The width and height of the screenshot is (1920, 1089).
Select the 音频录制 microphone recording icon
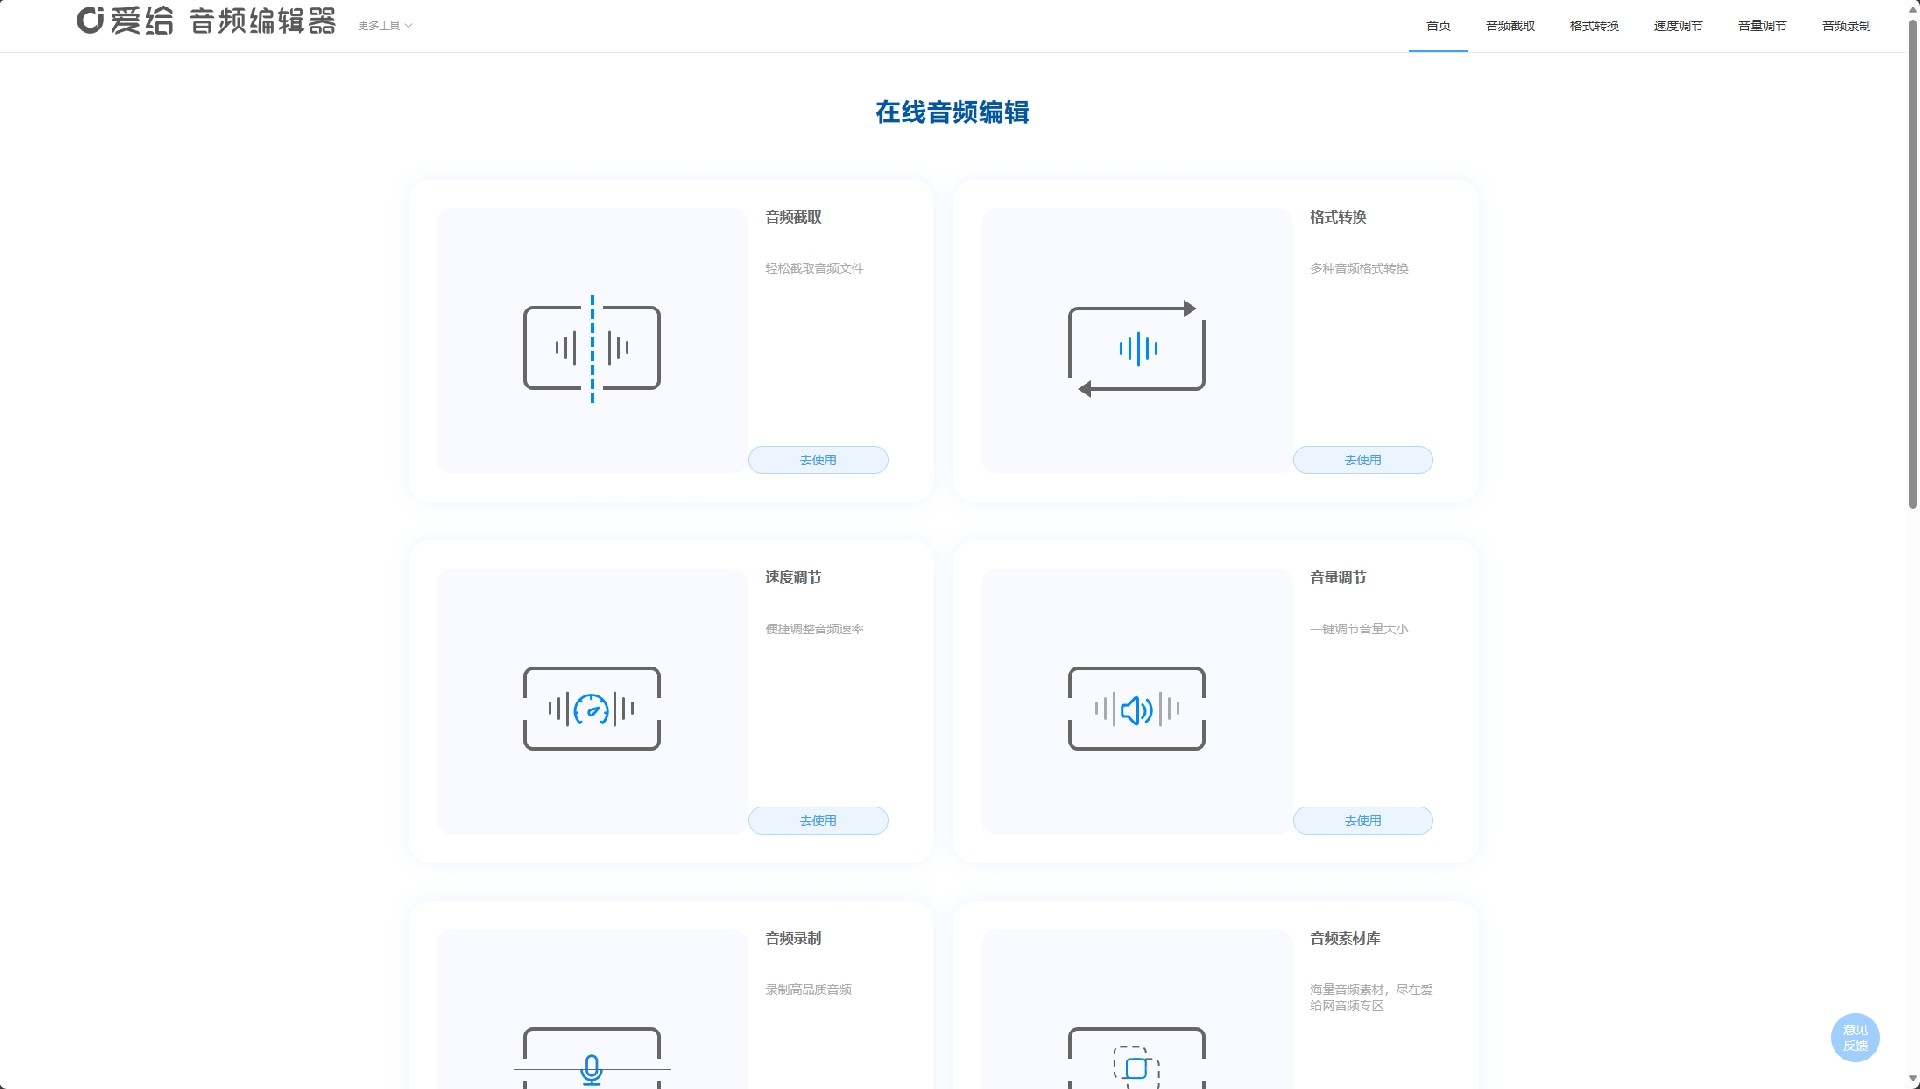click(x=591, y=1065)
